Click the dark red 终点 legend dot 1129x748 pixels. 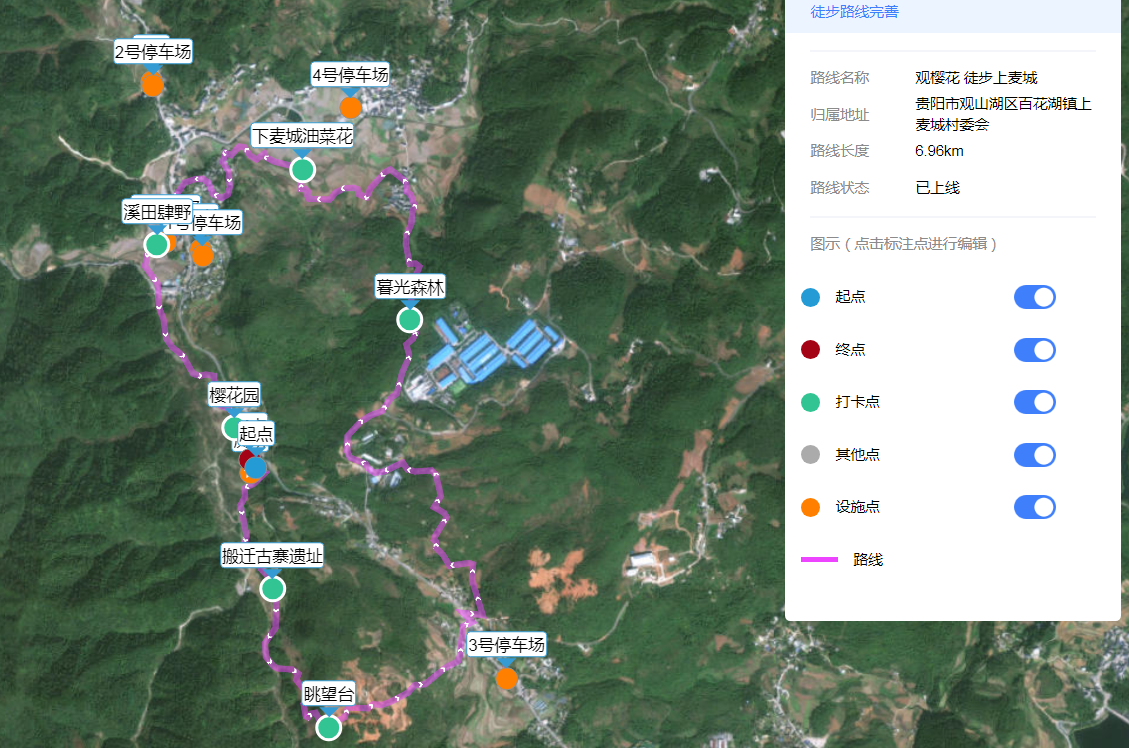point(811,350)
